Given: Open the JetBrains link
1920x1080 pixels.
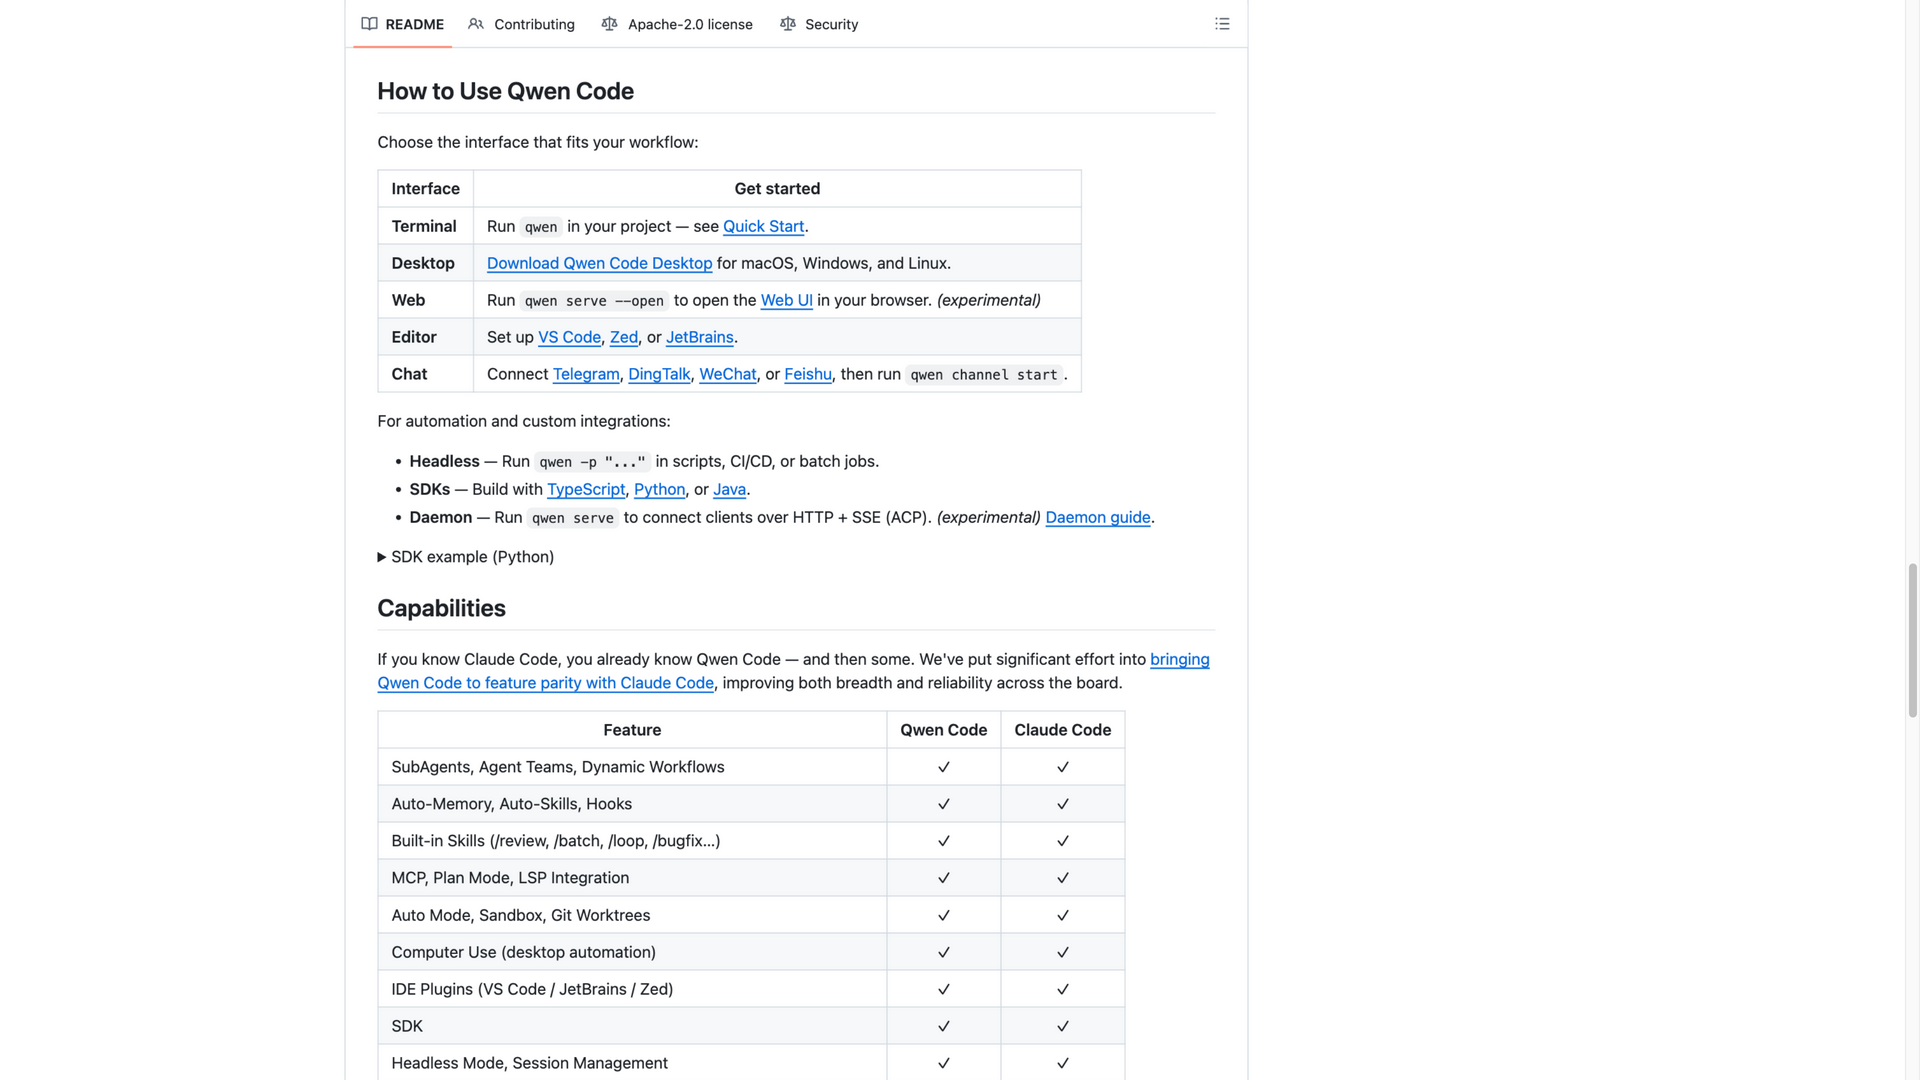Looking at the screenshot, I should click(x=699, y=337).
